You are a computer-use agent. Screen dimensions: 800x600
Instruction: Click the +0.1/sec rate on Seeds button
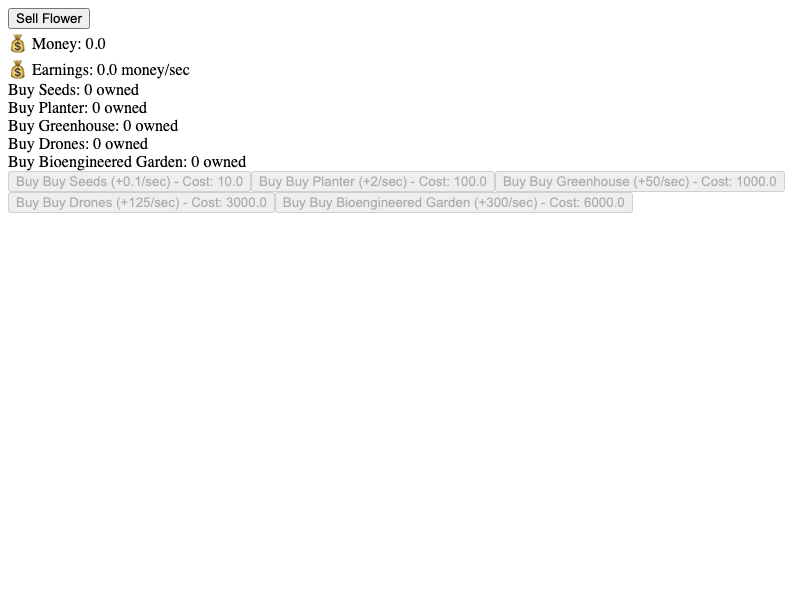(140, 182)
